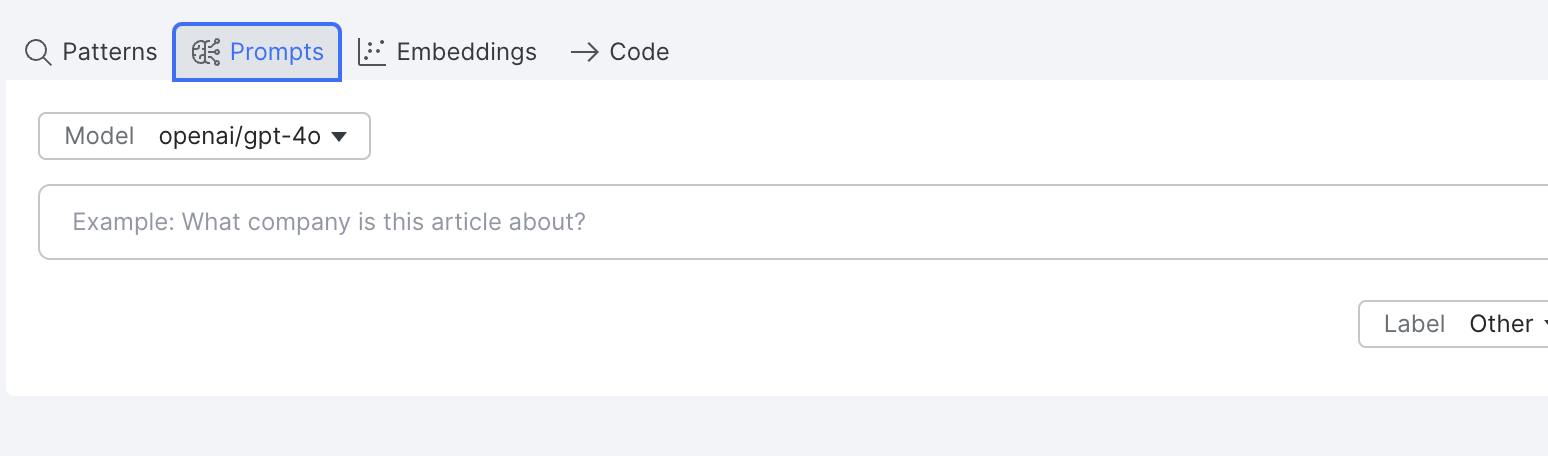Select the "Other" label value
The width and height of the screenshot is (1548, 456).
pos(1501,324)
